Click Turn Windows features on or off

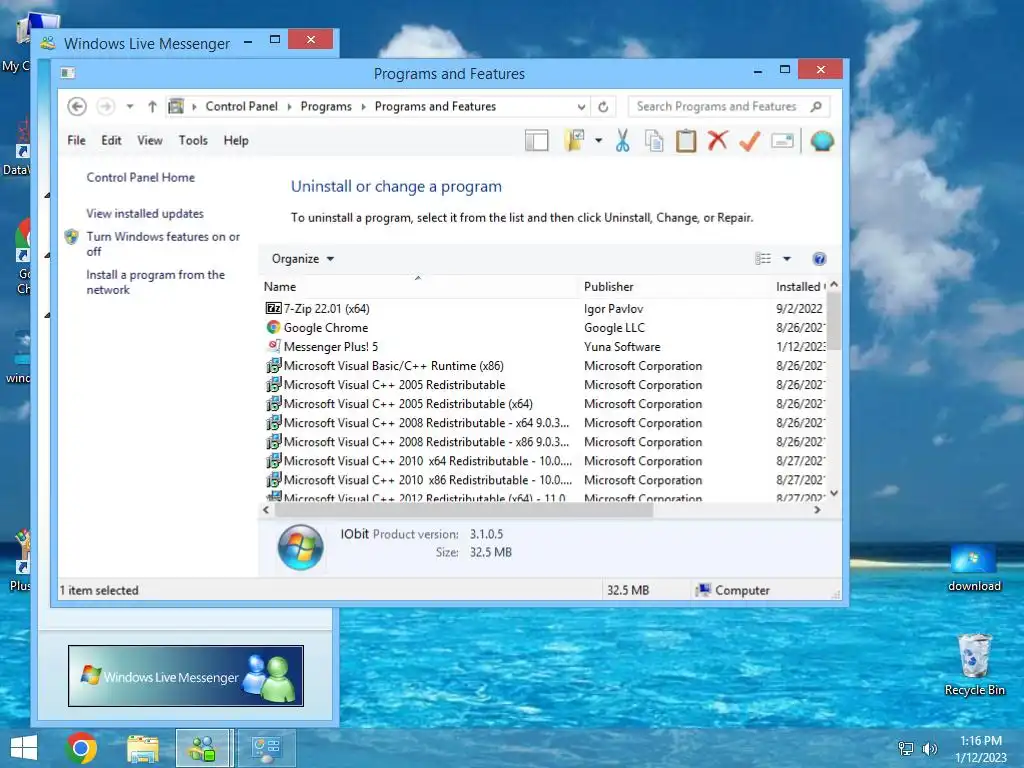click(x=163, y=244)
